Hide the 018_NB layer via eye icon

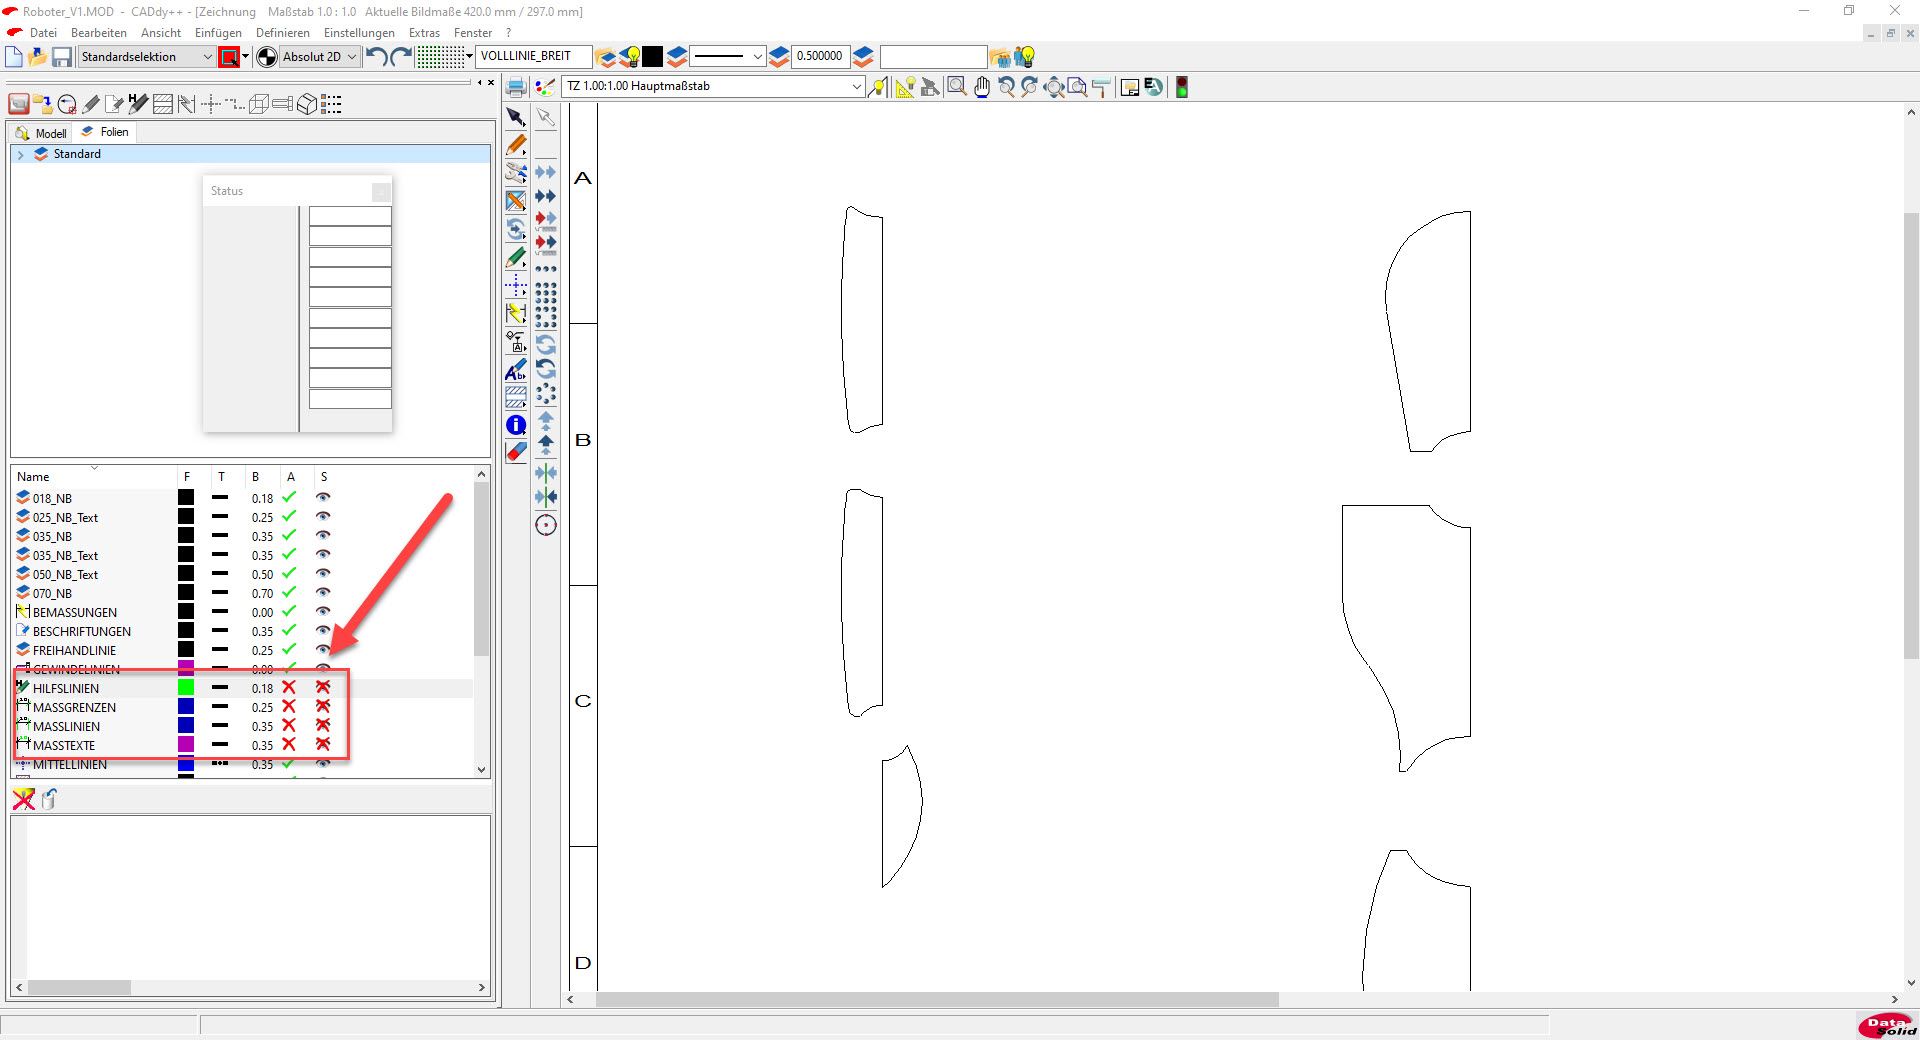click(x=323, y=498)
